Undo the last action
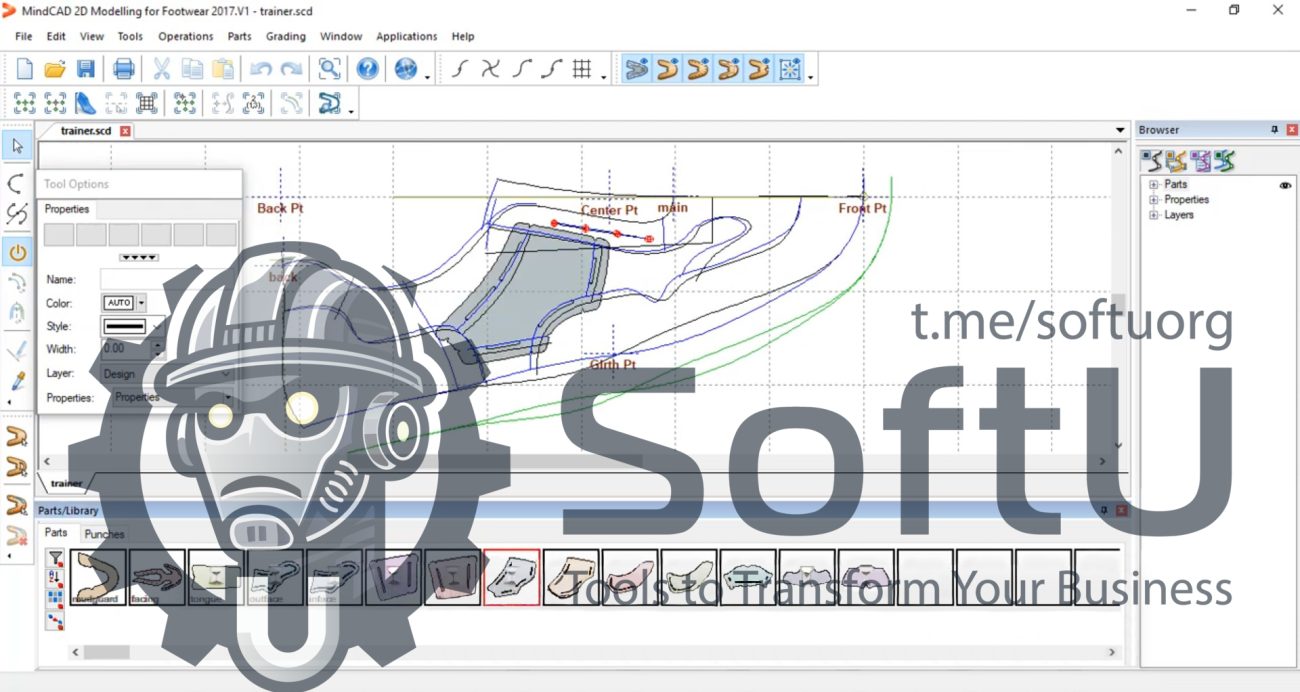This screenshot has height=692, width=1300. pyautogui.click(x=261, y=69)
